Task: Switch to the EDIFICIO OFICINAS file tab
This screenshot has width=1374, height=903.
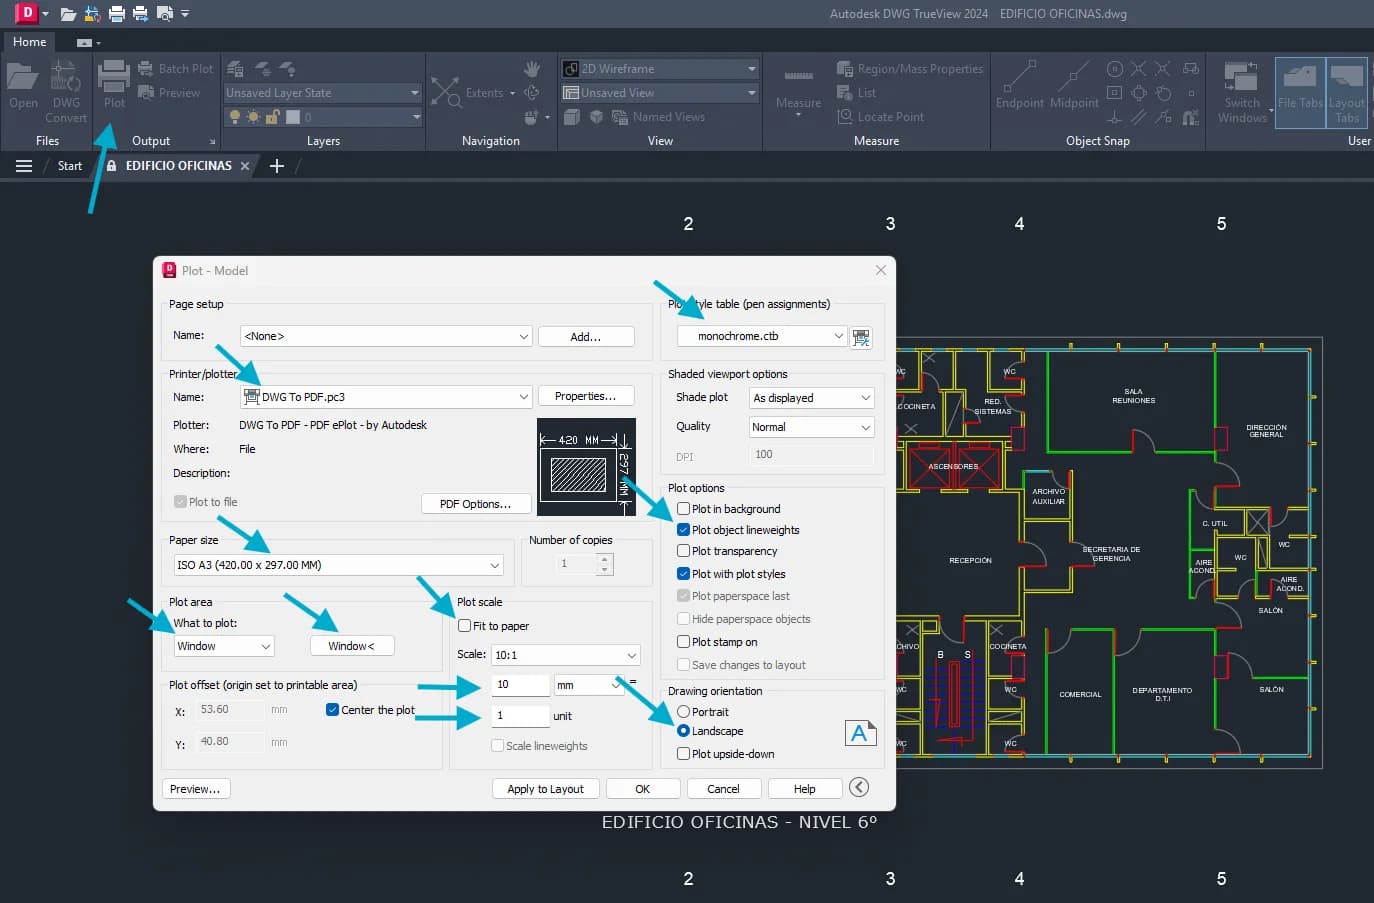Action: click(x=178, y=166)
